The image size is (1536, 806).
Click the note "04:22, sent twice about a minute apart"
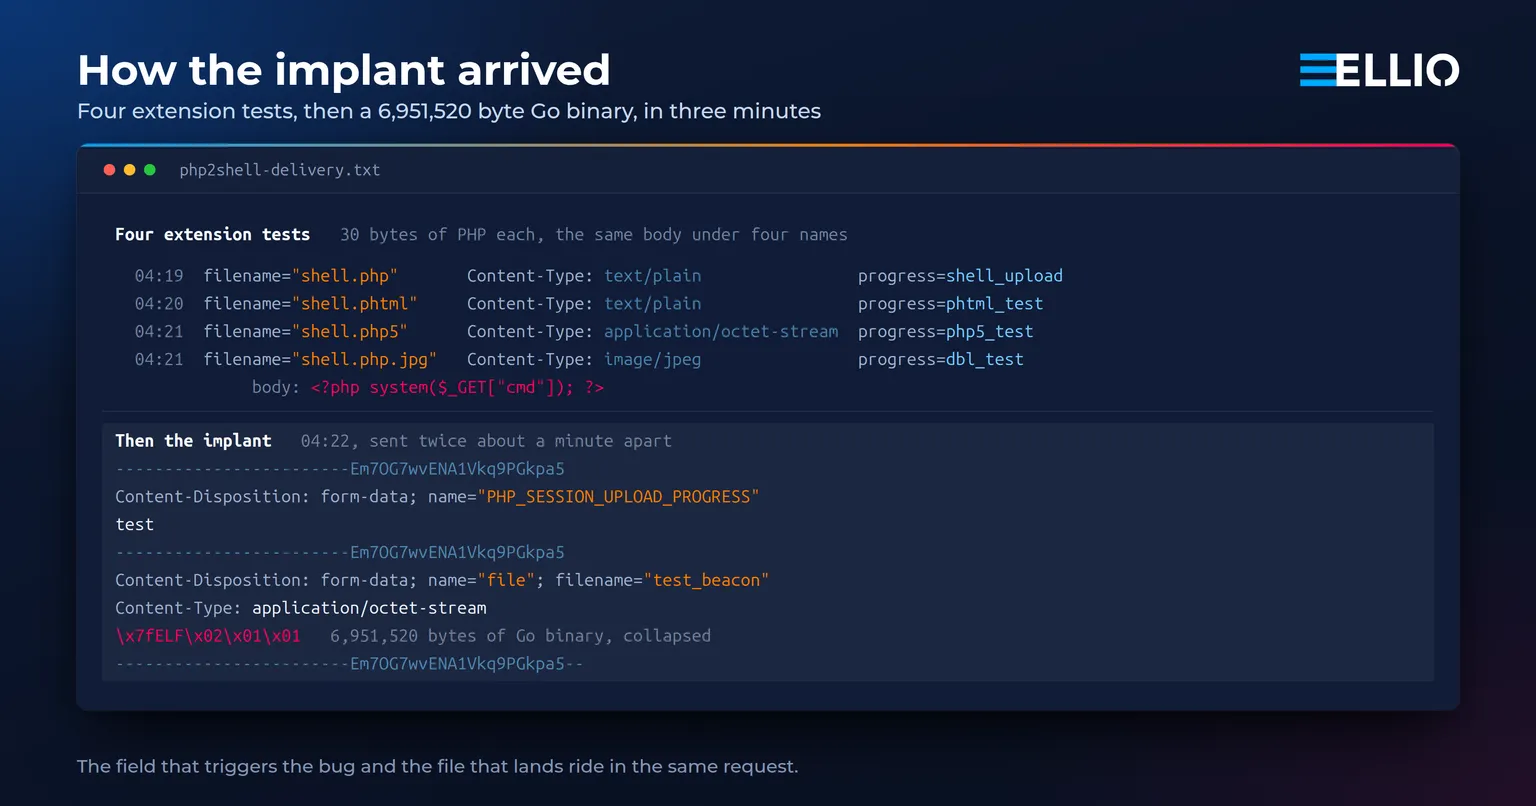click(x=486, y=441)
